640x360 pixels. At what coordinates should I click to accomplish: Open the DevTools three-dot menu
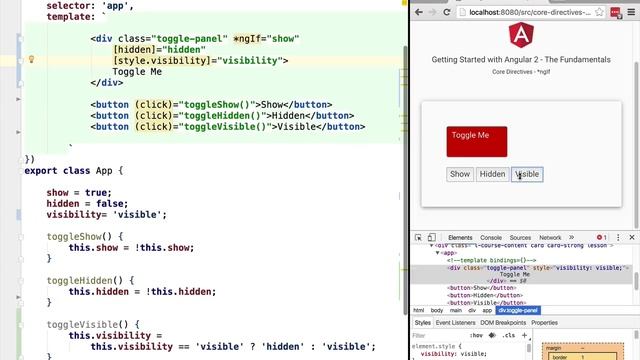(618, 238)
